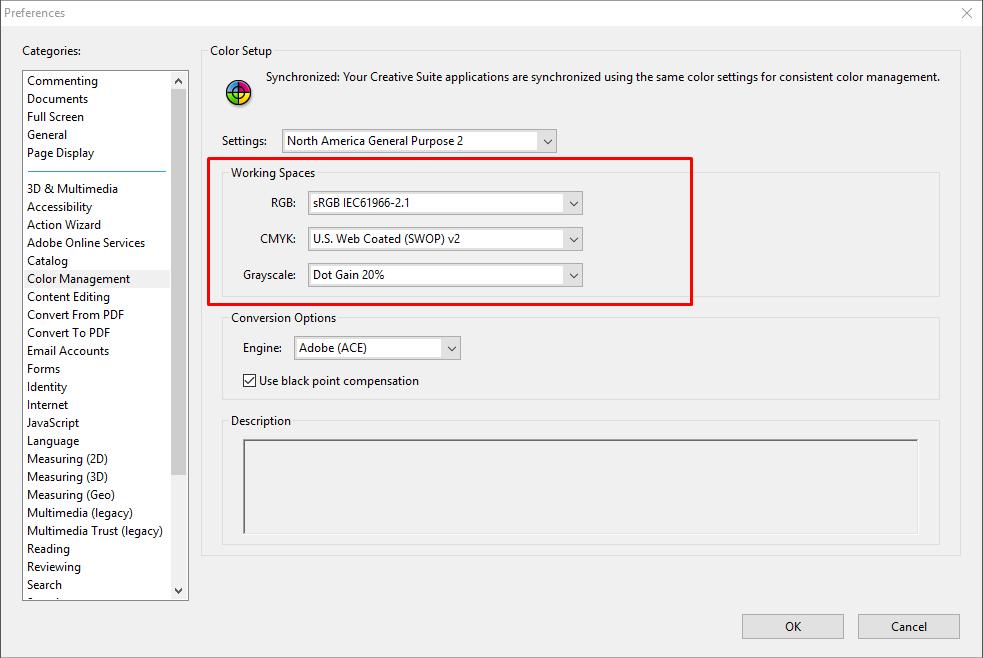Select the Multimedia Trust (legacy) category

(98, 531)
